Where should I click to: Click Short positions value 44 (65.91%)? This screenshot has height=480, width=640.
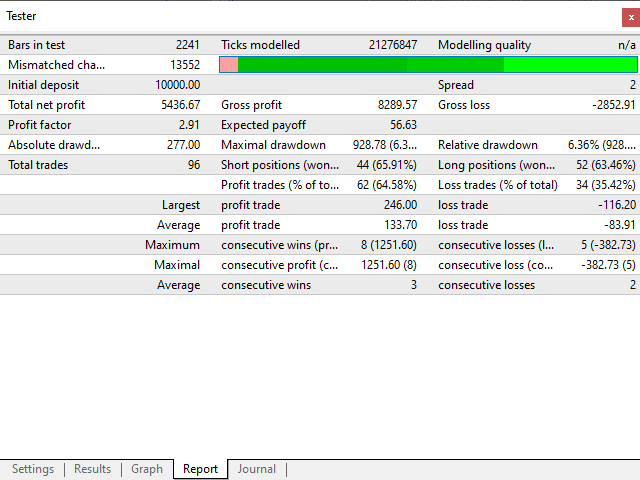387,165
